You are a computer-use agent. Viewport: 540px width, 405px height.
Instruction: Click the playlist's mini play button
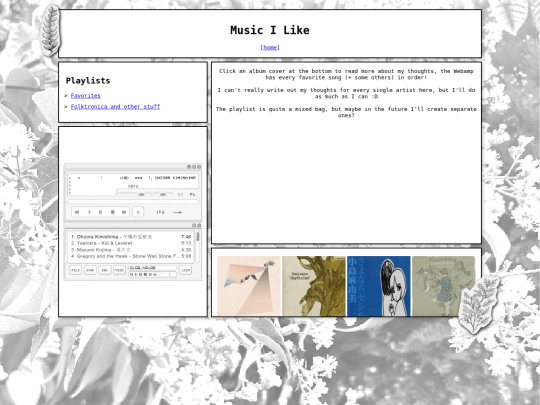point(136,274)
